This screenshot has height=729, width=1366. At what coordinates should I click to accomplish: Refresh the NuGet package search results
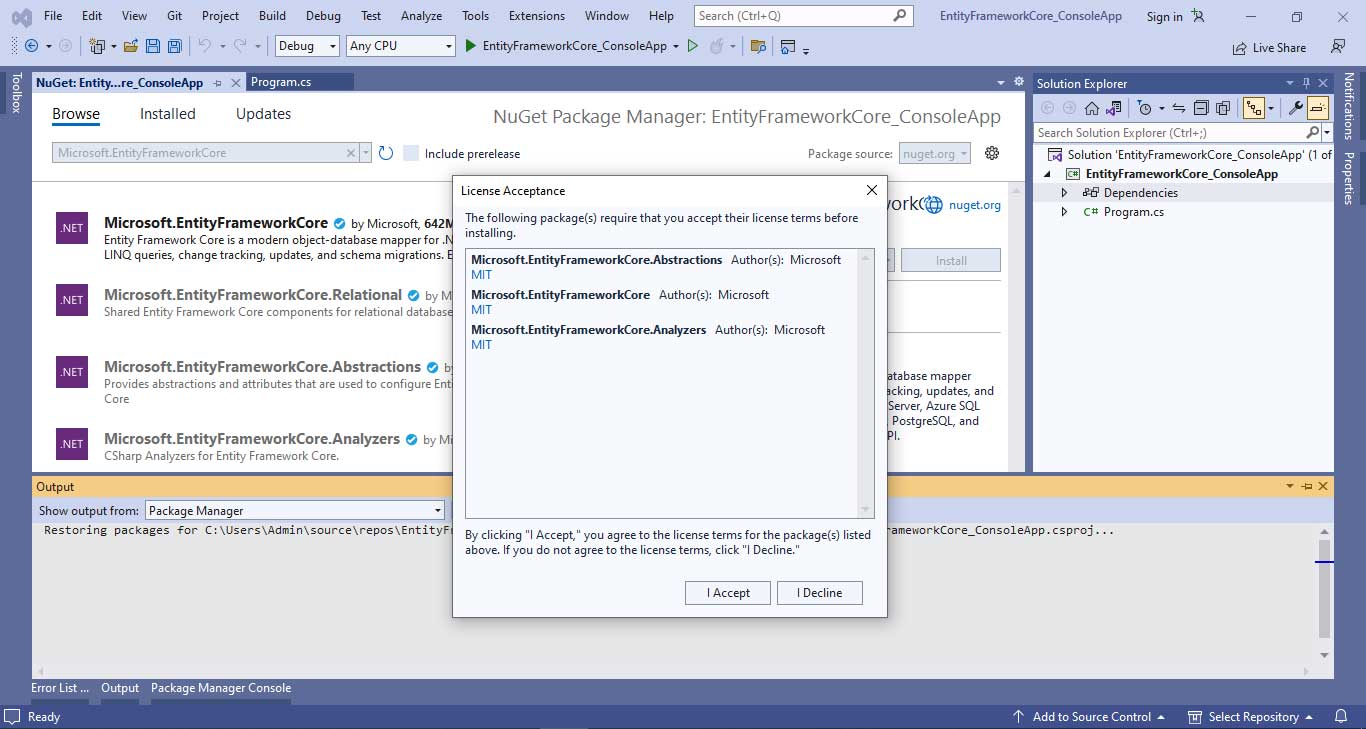[386, 153]
